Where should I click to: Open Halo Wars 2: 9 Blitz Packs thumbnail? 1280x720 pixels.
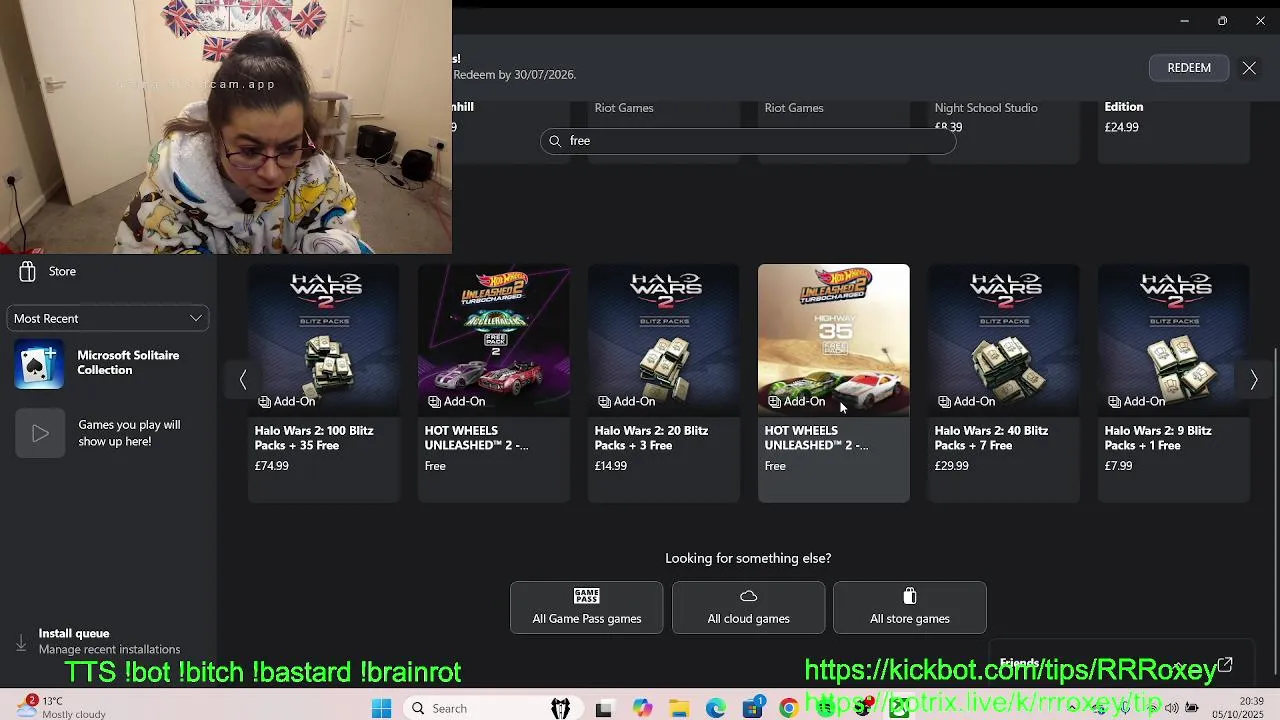[1173, 340]
